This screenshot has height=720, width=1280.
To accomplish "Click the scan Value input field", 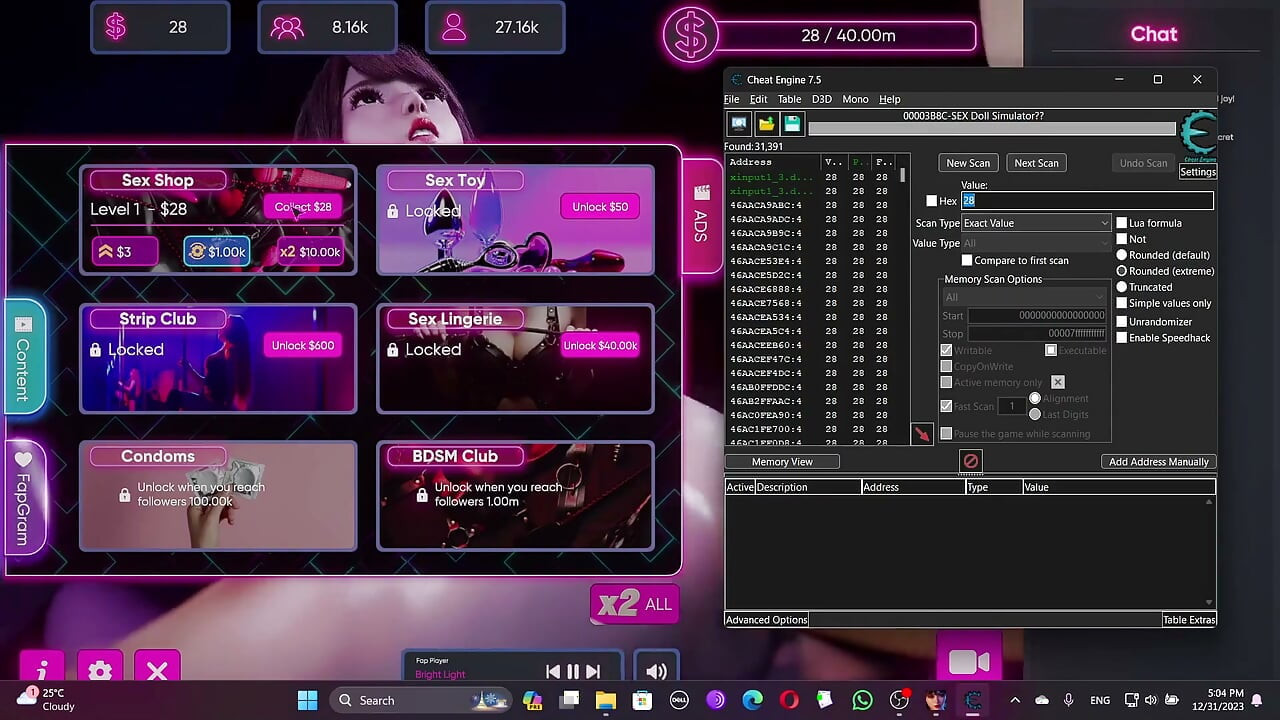I will [1087, 201].
